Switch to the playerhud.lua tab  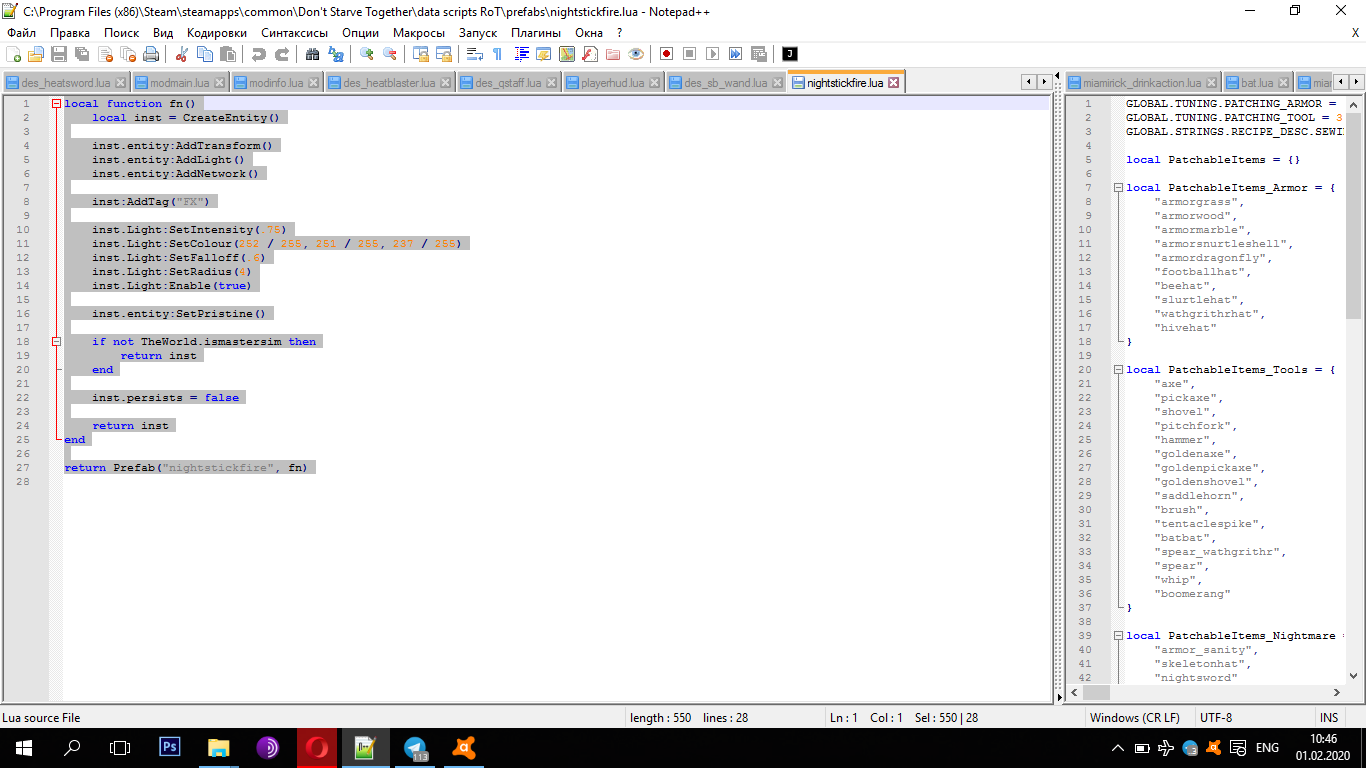613,83
